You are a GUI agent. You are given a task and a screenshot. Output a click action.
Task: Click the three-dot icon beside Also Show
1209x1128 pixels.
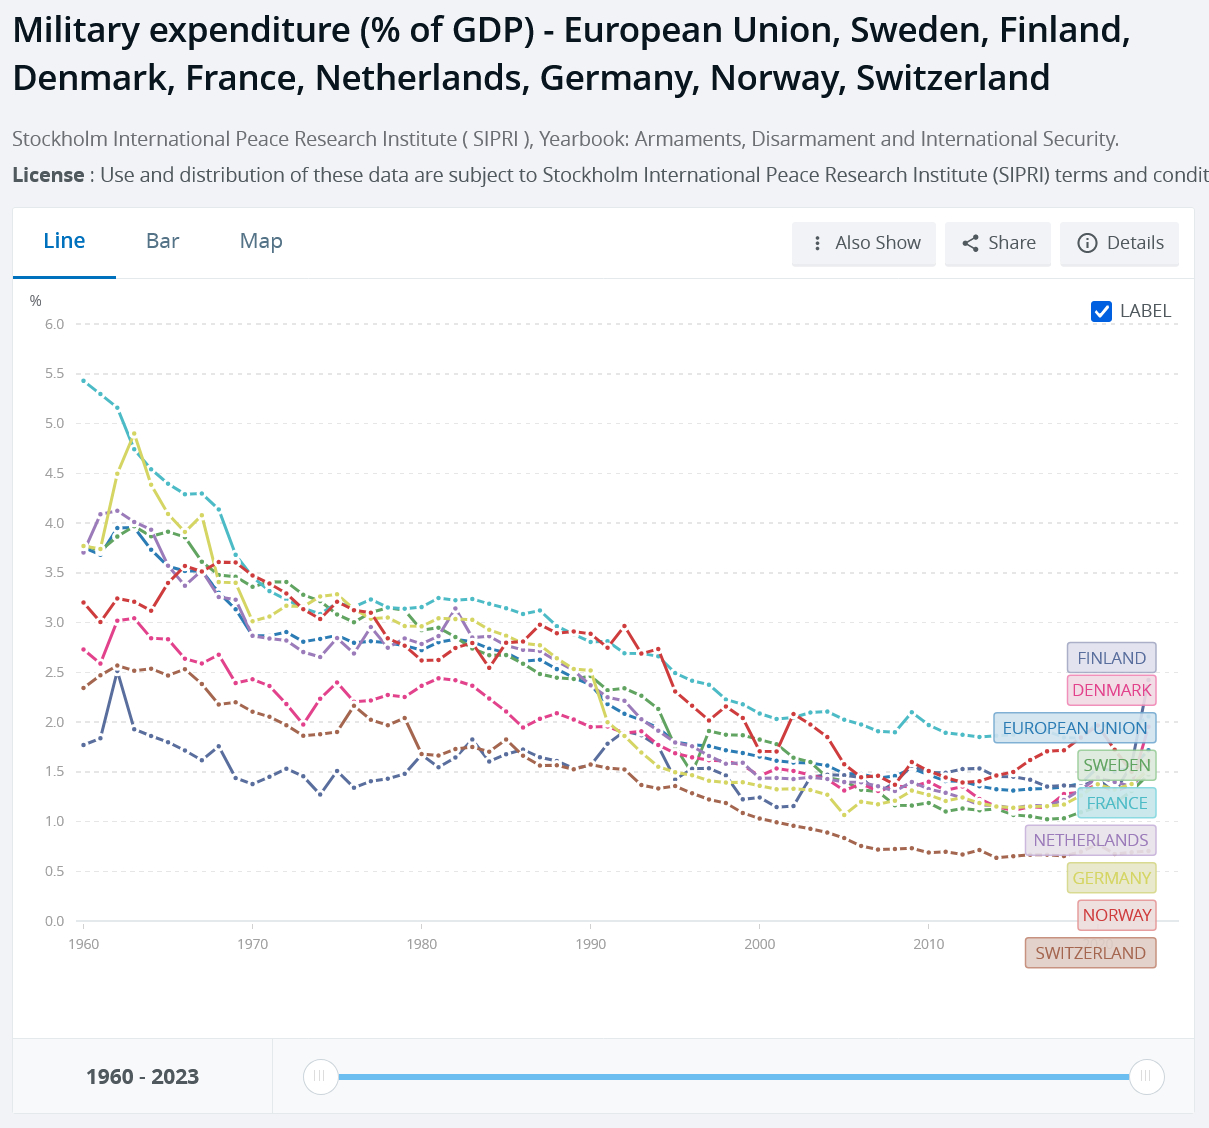tap(817, 243)
